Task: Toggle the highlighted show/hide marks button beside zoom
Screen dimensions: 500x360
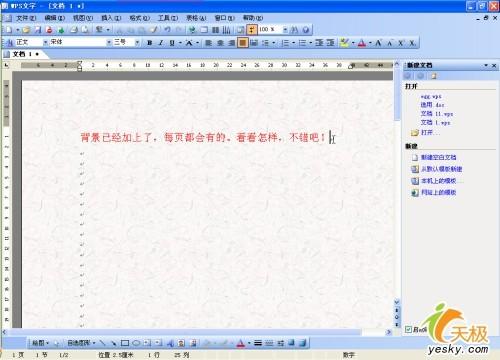Action: click(x=252, y=30)
